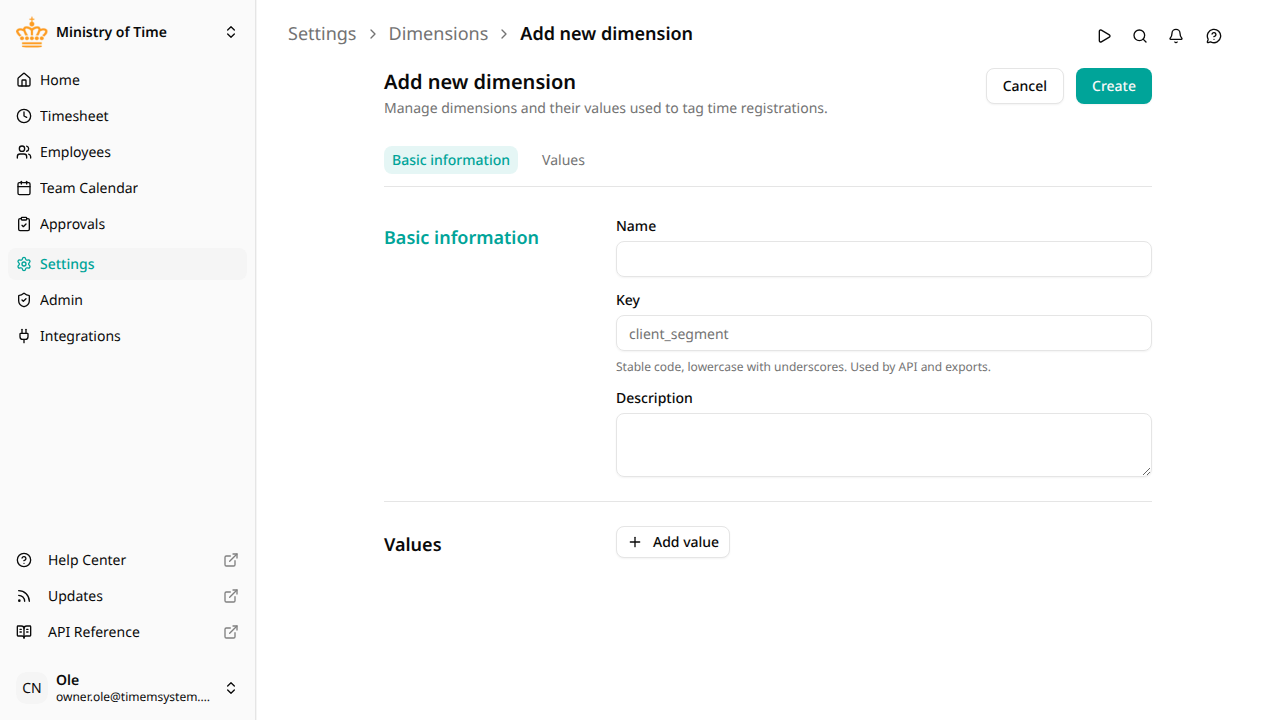This screenshot has height=720, width=1280.
Task: Go to Home in sidebar
Action: (127, 80)
